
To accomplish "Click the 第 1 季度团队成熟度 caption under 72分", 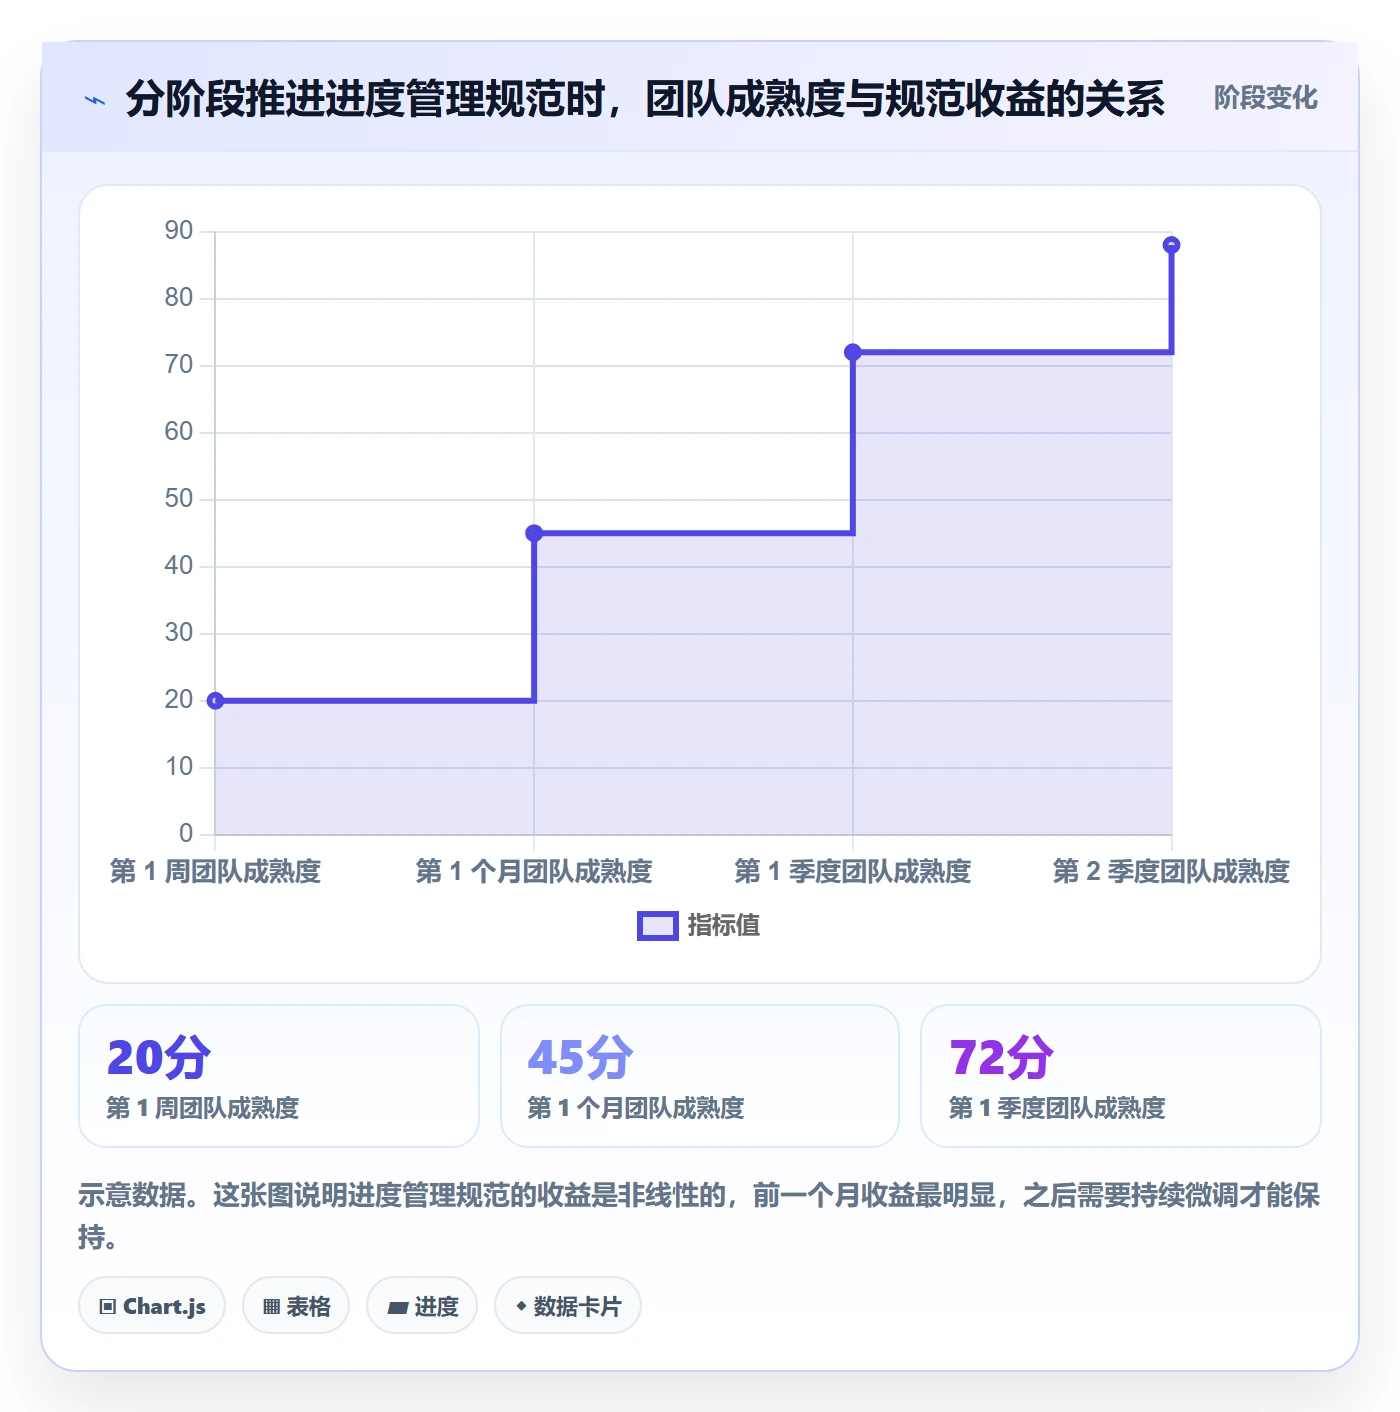I will click(1057, 1108).
